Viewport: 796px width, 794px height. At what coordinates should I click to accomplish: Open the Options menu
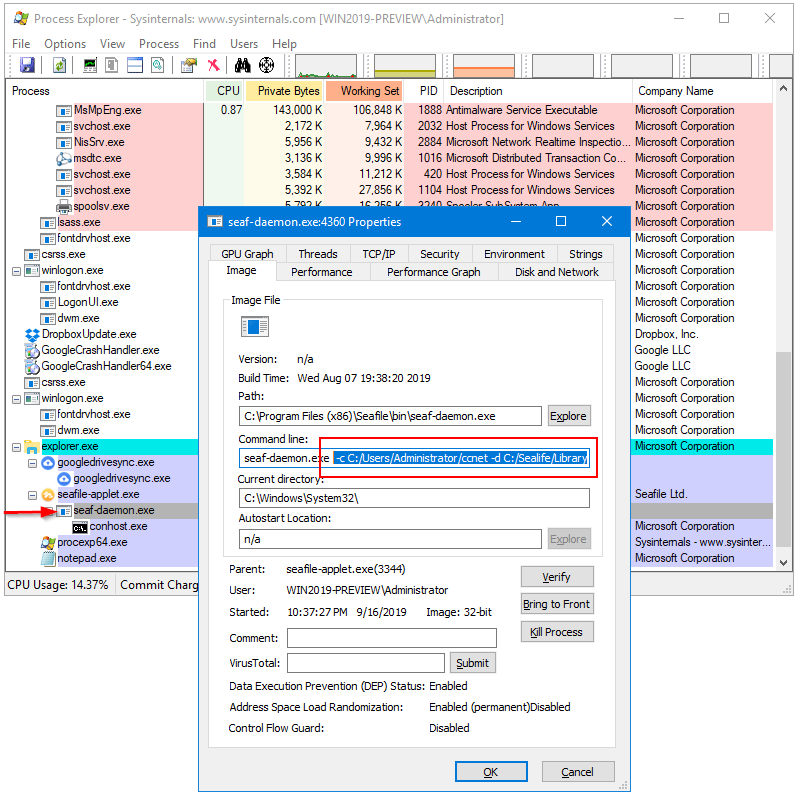[65, 44]
